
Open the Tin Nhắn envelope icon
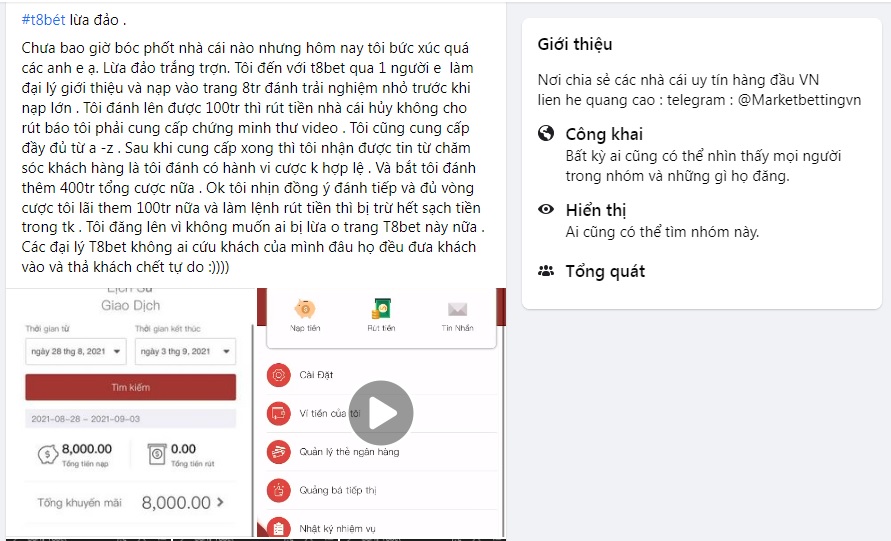[457, 309]
